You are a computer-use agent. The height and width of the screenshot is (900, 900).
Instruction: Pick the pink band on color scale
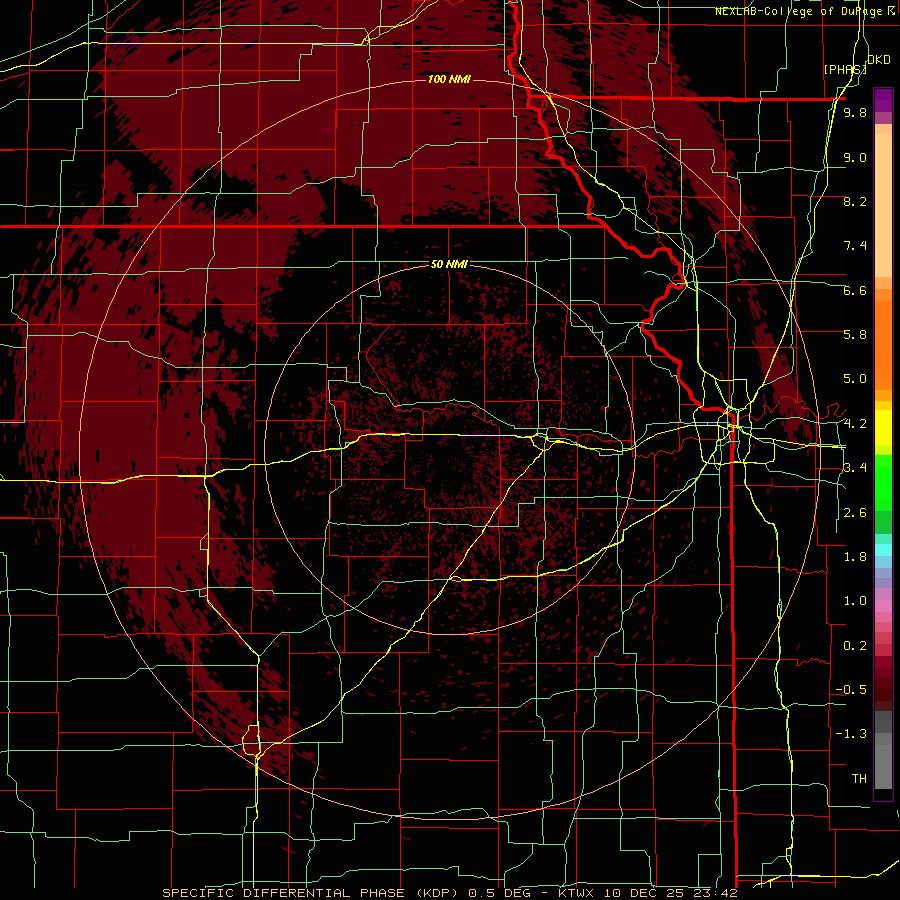(883, 606)
